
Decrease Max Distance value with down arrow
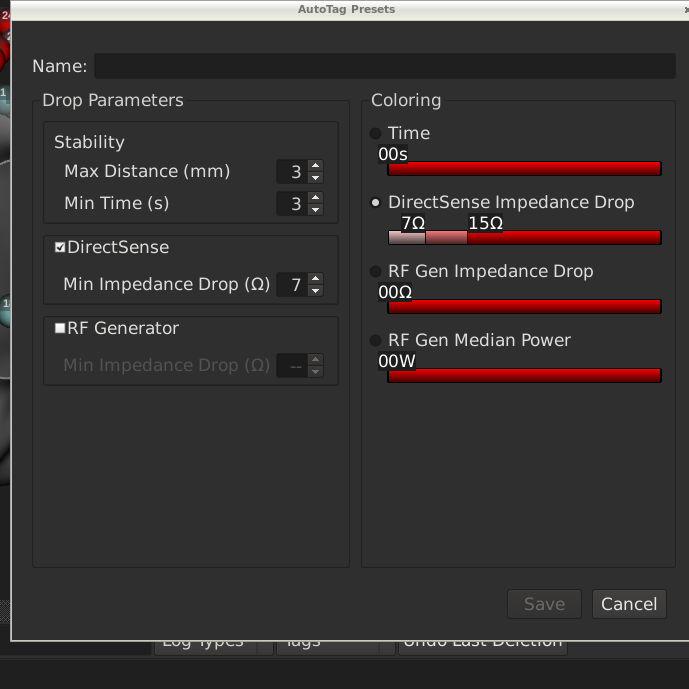click(x=316, y=177)
